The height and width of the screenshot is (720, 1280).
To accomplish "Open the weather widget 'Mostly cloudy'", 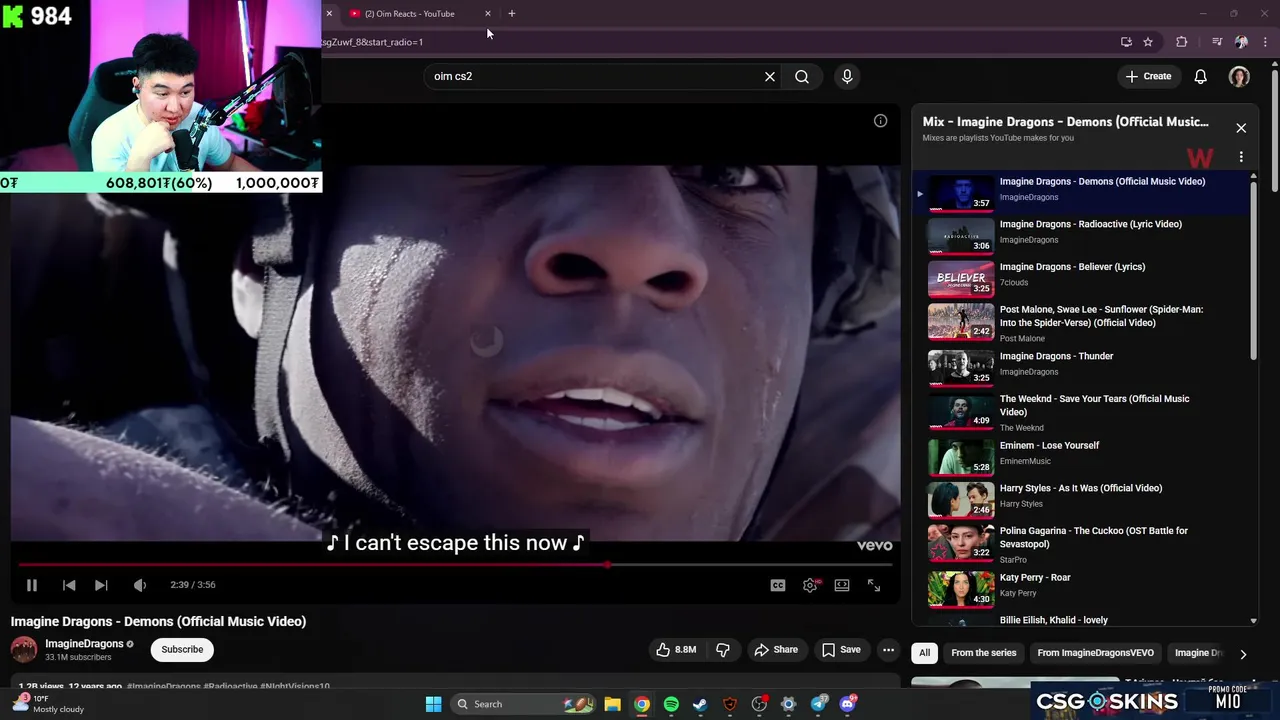I will tap(48, 704).
